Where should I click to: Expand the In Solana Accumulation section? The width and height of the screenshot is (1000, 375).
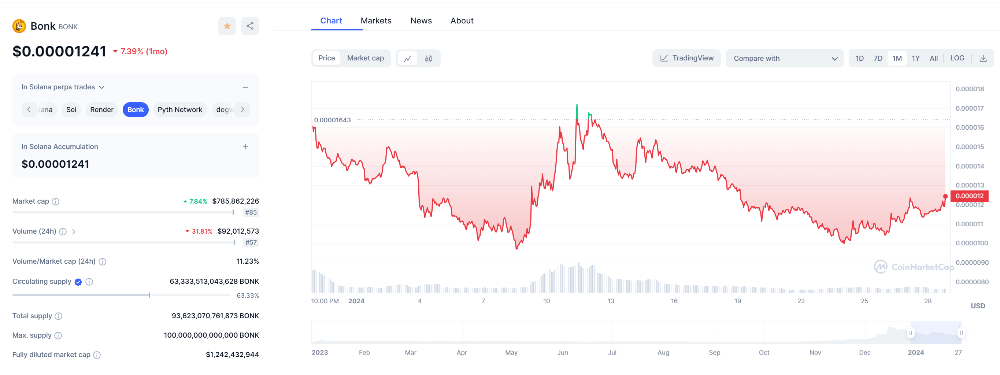click(246, 147)
